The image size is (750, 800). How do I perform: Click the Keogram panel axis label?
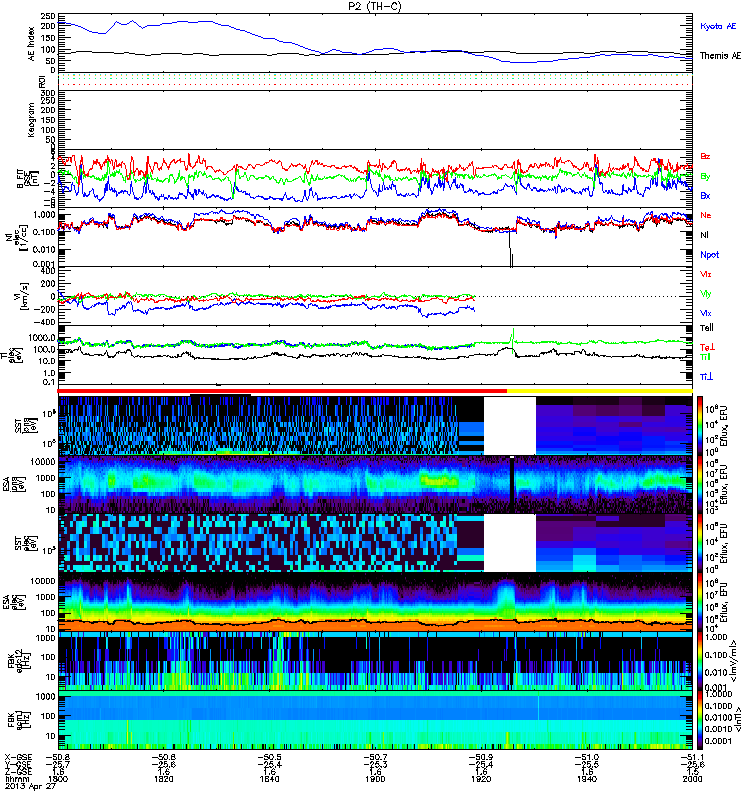(32, 119)
